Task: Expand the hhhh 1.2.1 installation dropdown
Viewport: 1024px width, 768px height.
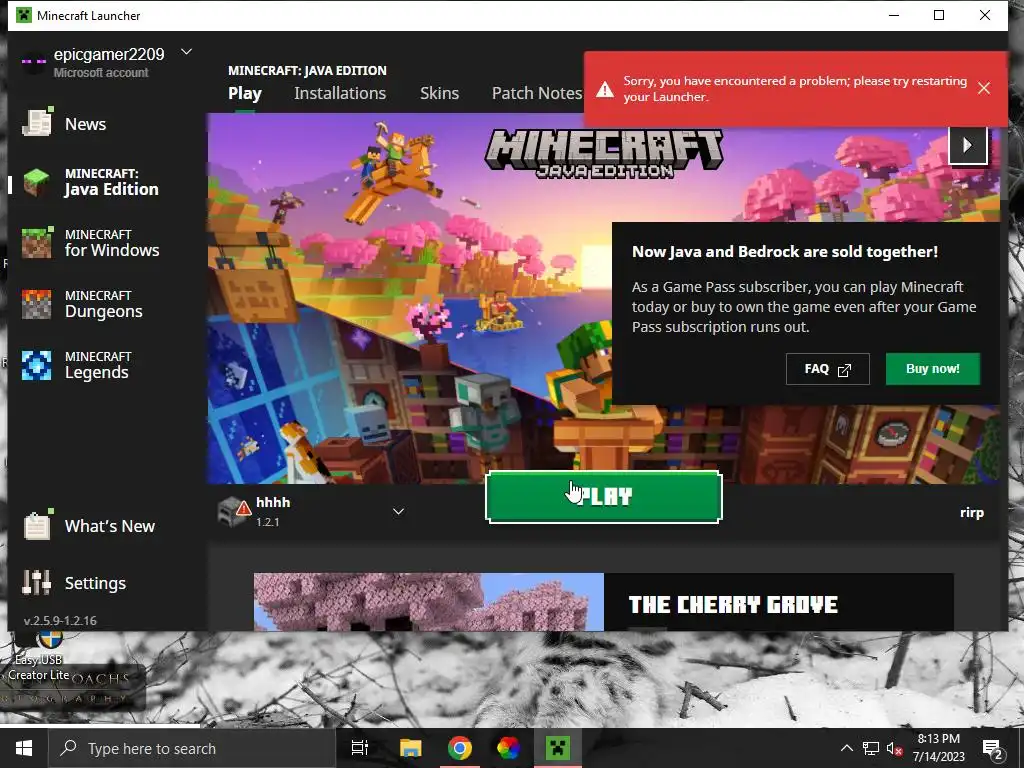Action: 398,511
